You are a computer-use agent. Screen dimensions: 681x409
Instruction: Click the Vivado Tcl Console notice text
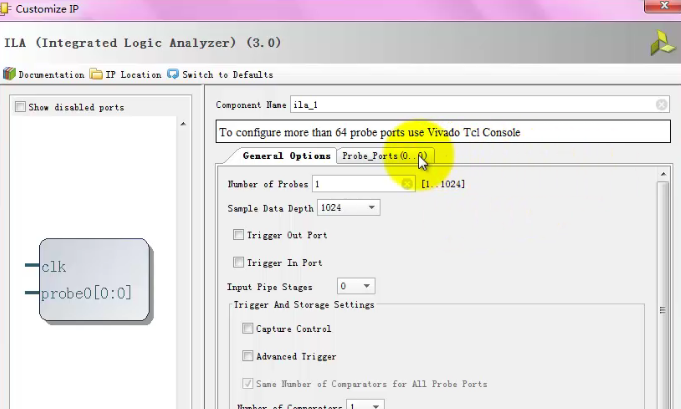[370, 132]
